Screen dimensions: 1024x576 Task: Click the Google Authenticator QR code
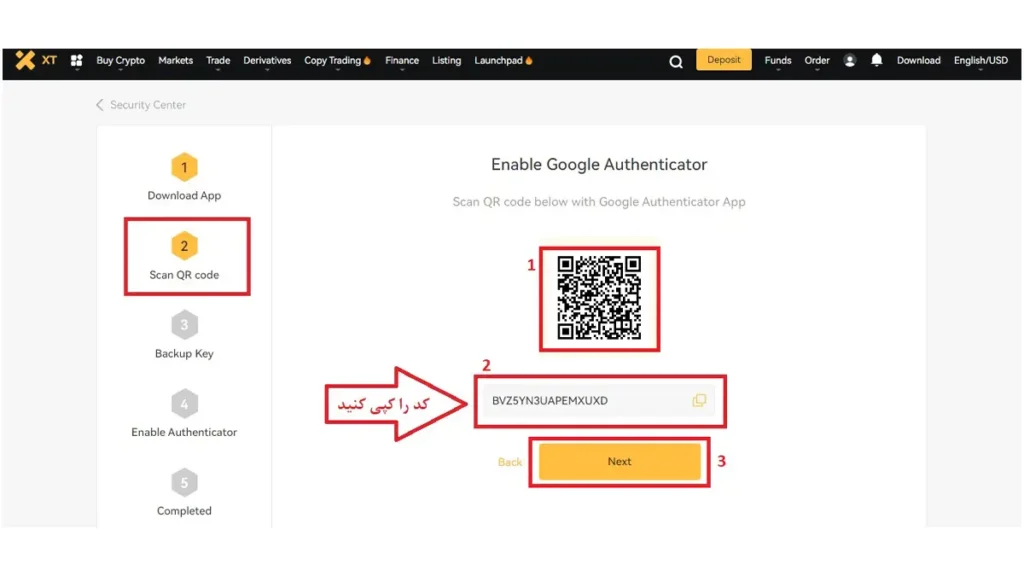(x=599, y=298)
